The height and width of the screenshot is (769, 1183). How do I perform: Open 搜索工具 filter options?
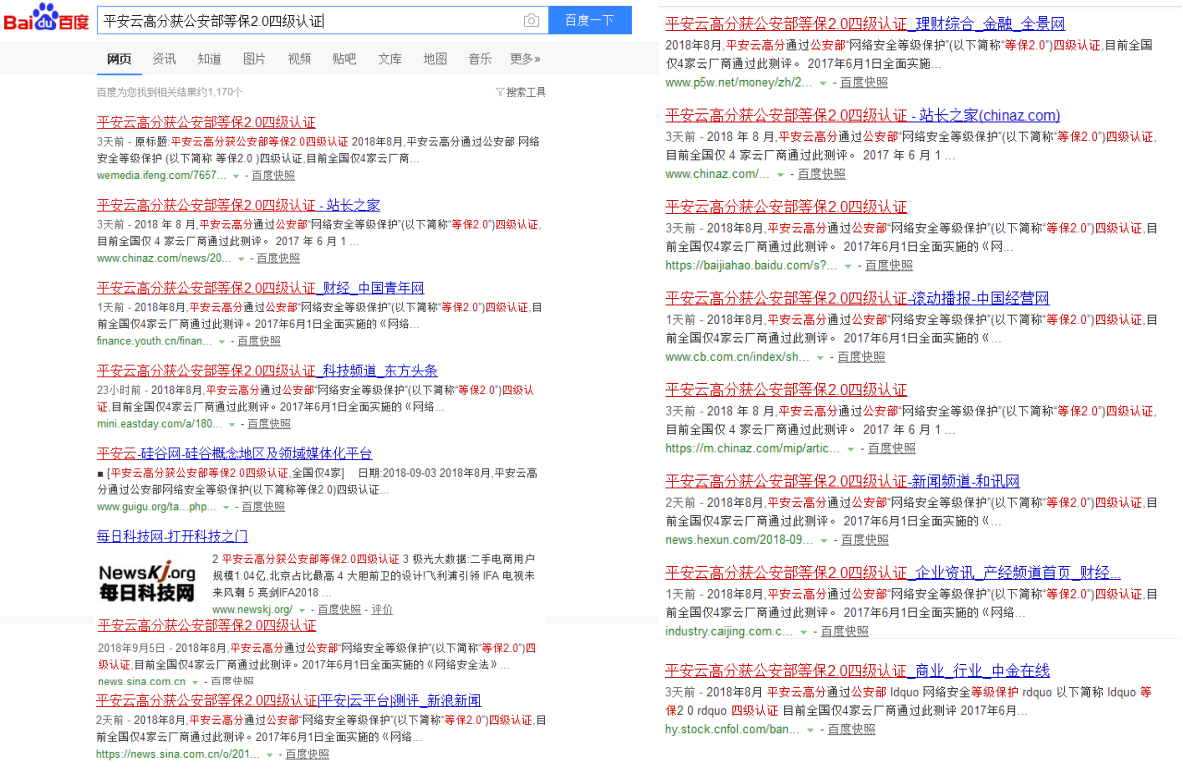coord(521,92)
